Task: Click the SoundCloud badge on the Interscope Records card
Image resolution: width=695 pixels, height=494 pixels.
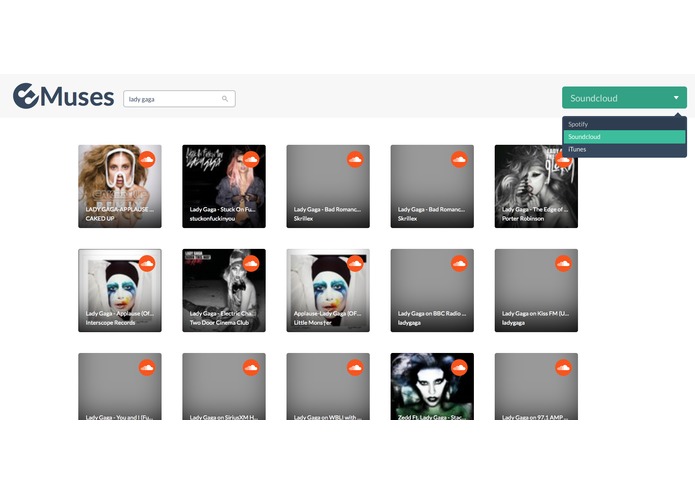Action: (147, 263)
